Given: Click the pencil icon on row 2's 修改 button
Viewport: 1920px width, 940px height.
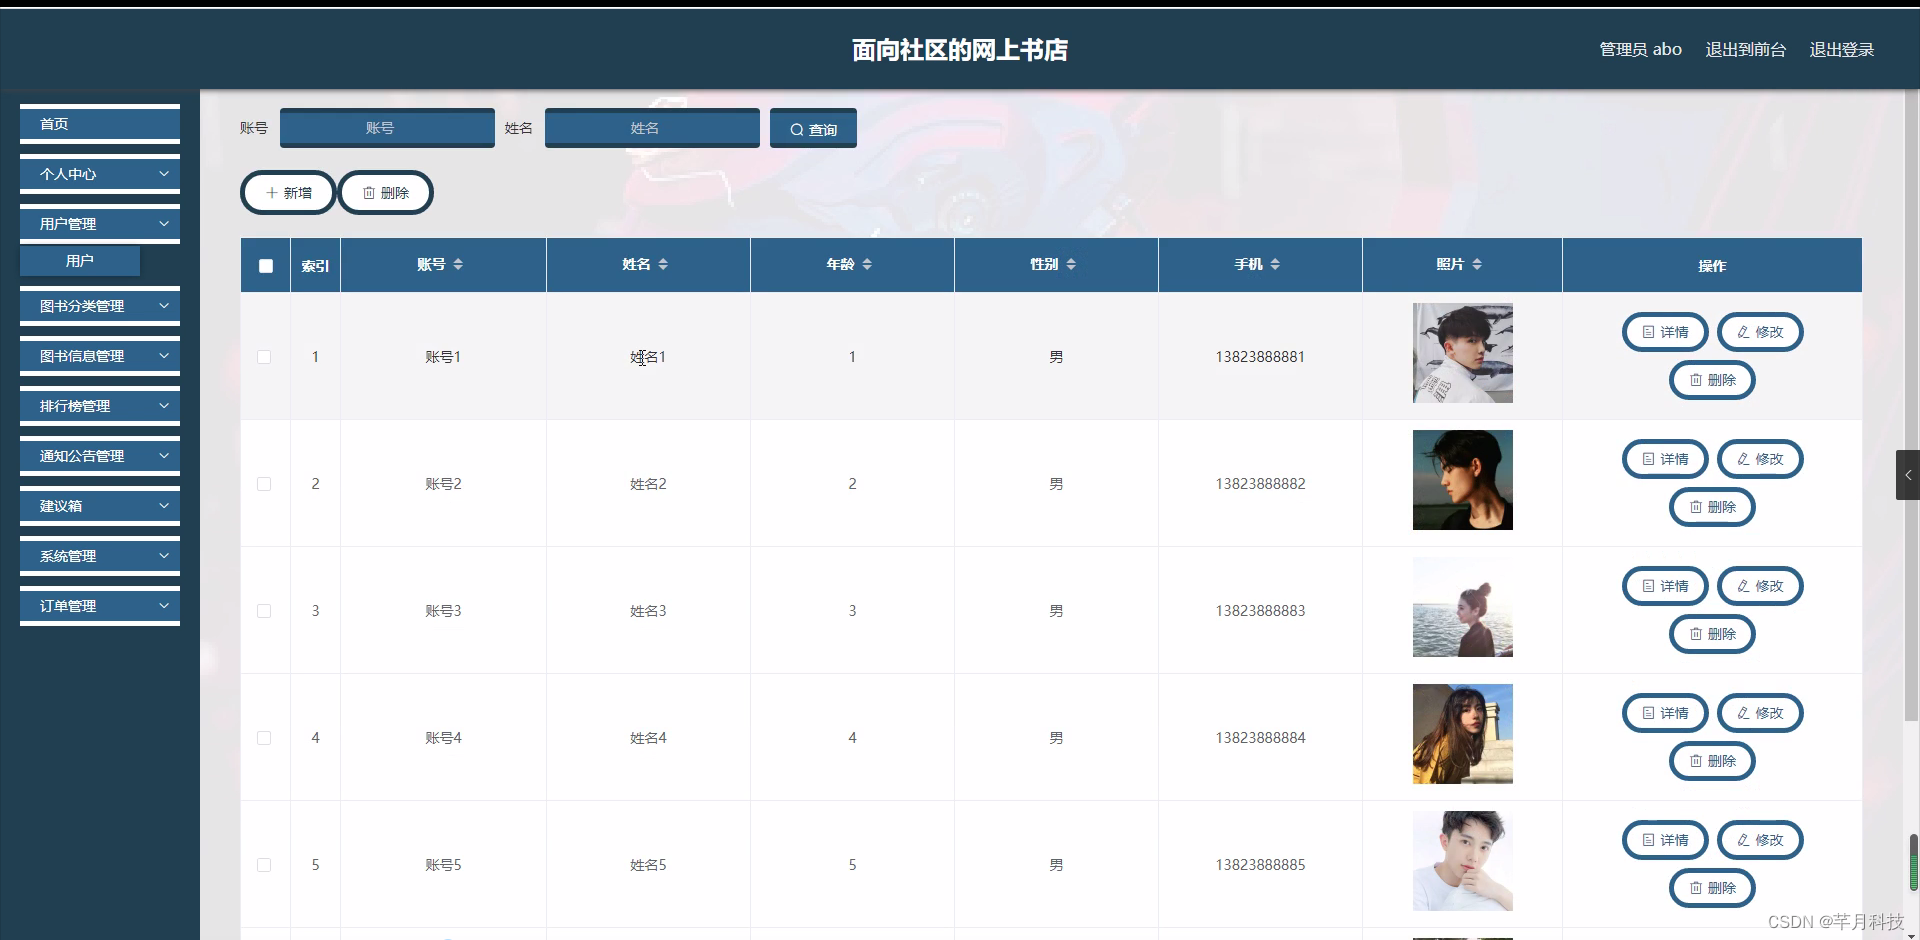Looking at the screenshot, I should click(x=1744, y=458).
